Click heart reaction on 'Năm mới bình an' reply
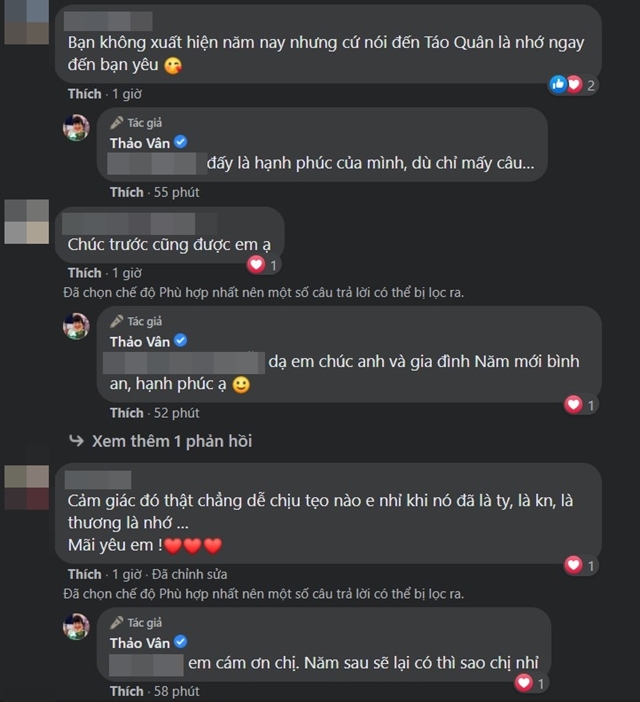 pyautogui.click(x=574, y=405)
